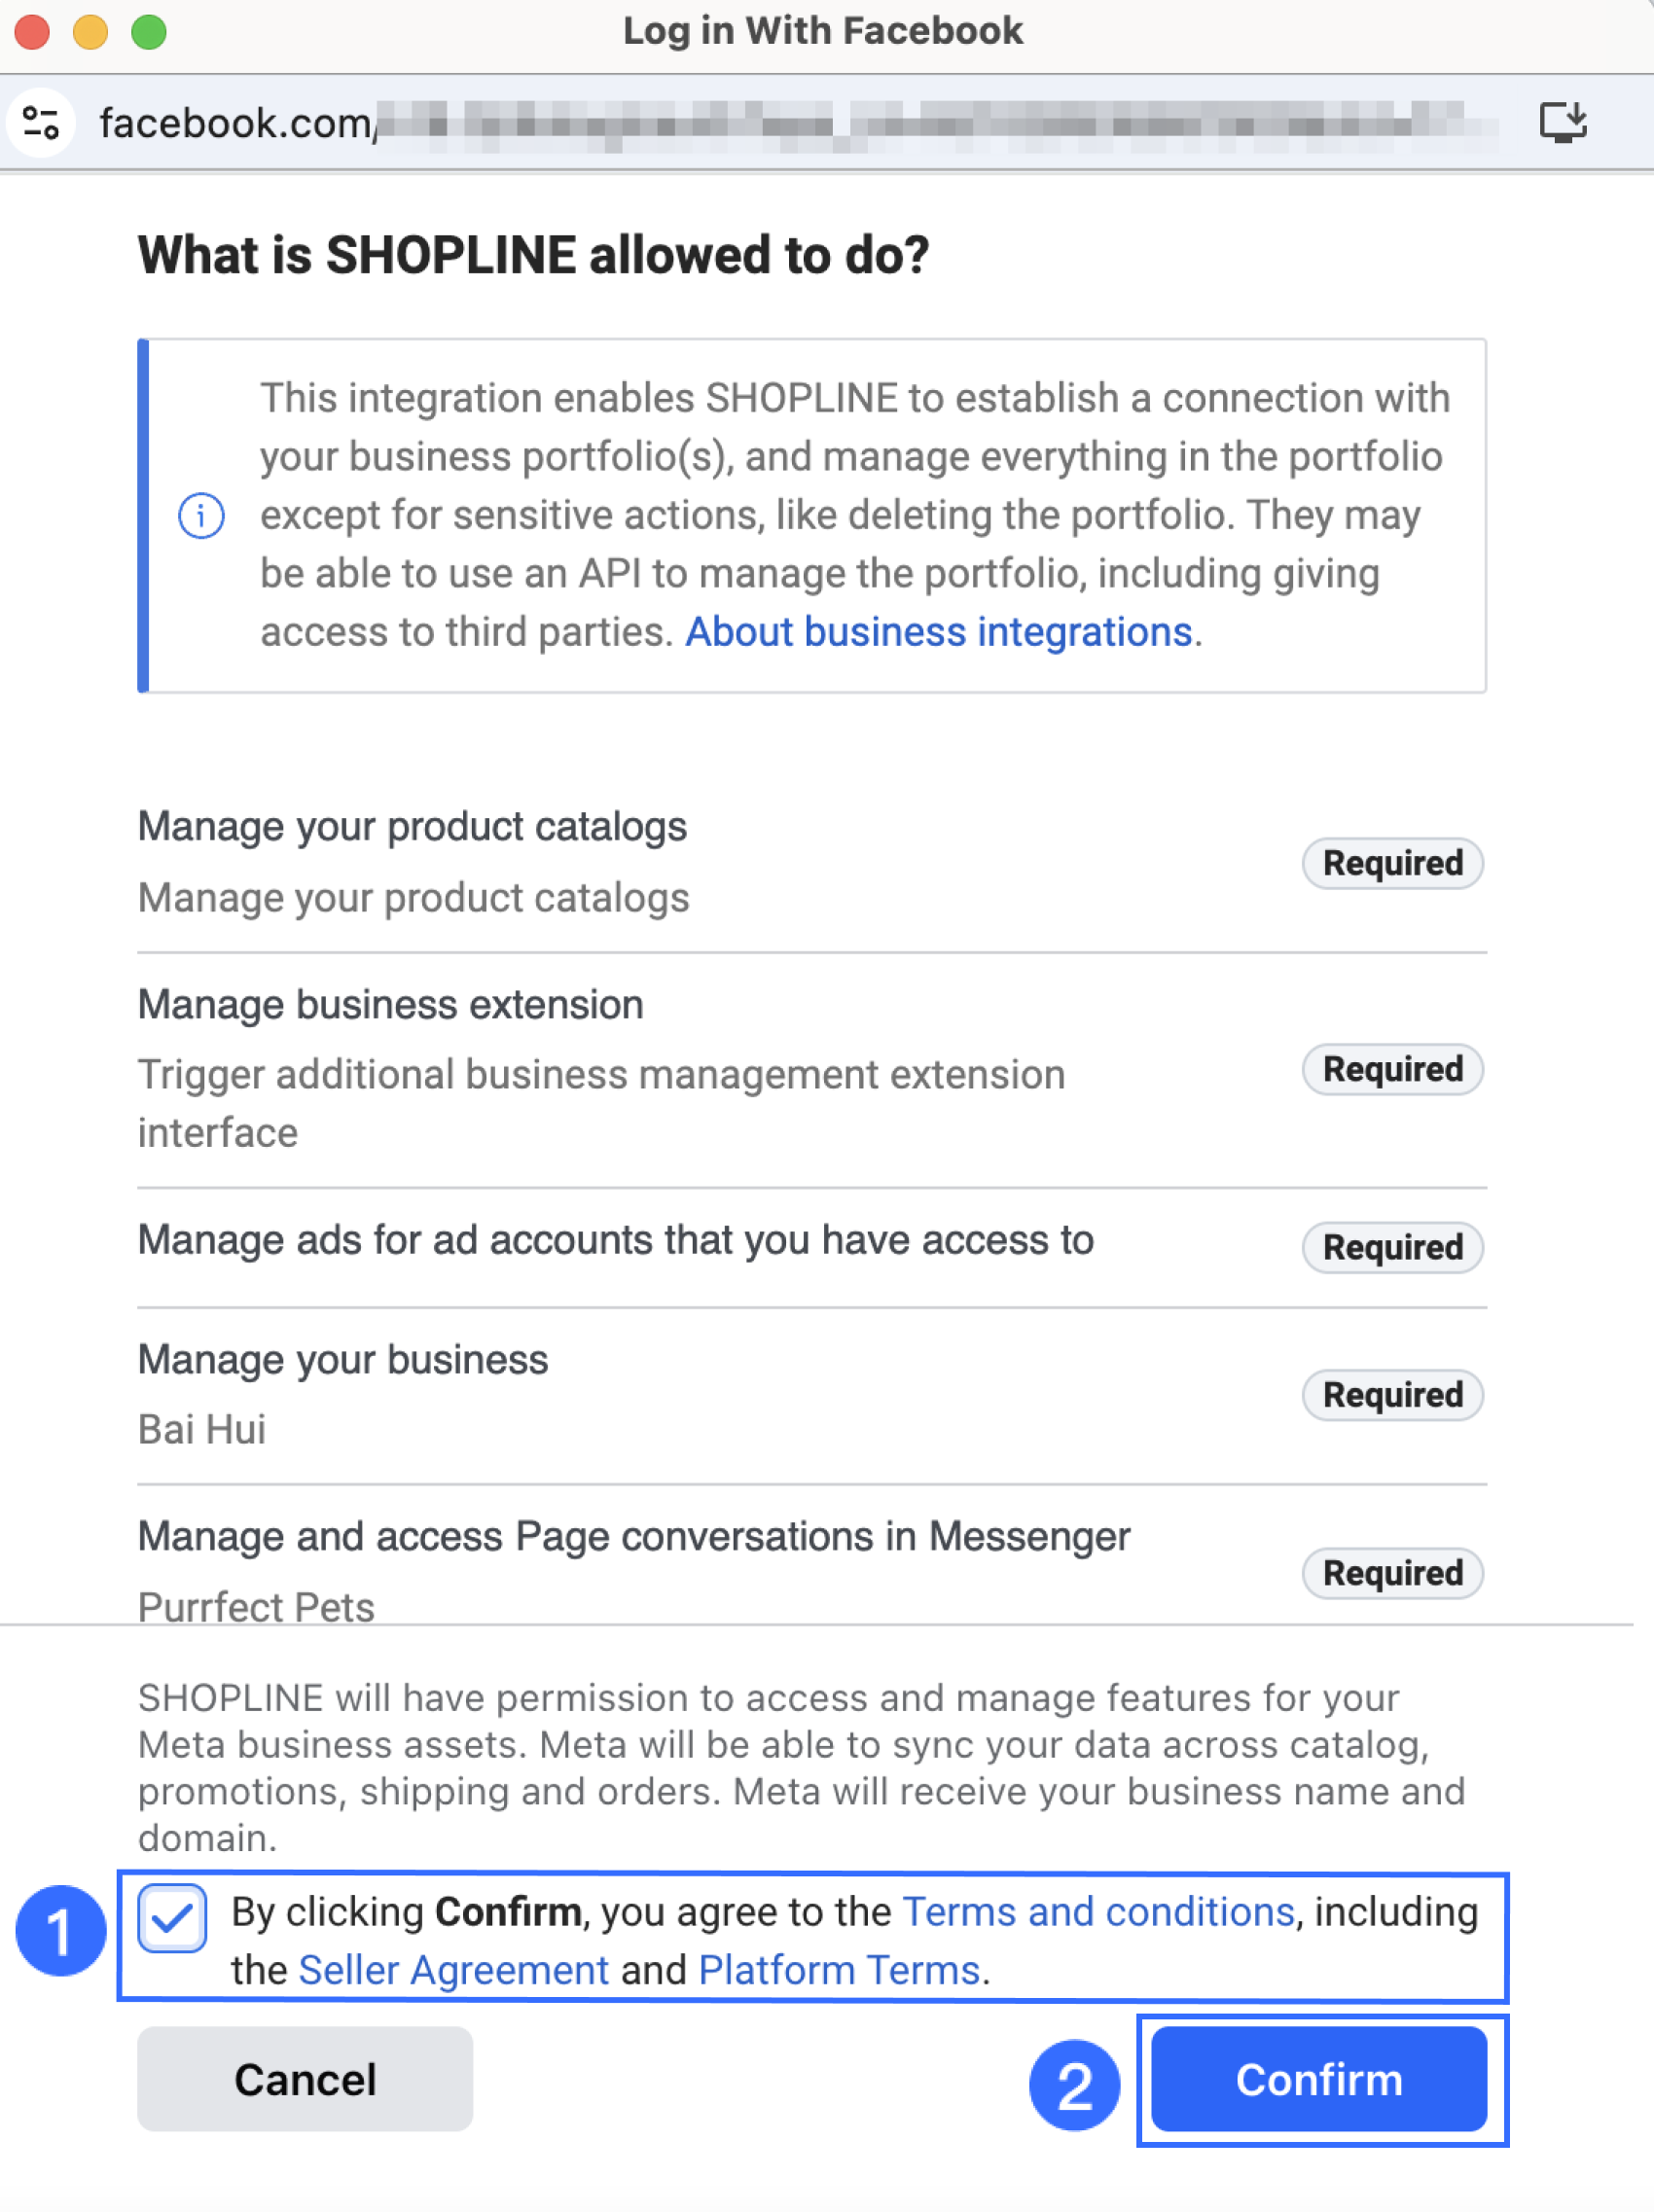Screen dimensions: 1654x2212
Task: Click the yellow minimize window button
Action: 90,32
